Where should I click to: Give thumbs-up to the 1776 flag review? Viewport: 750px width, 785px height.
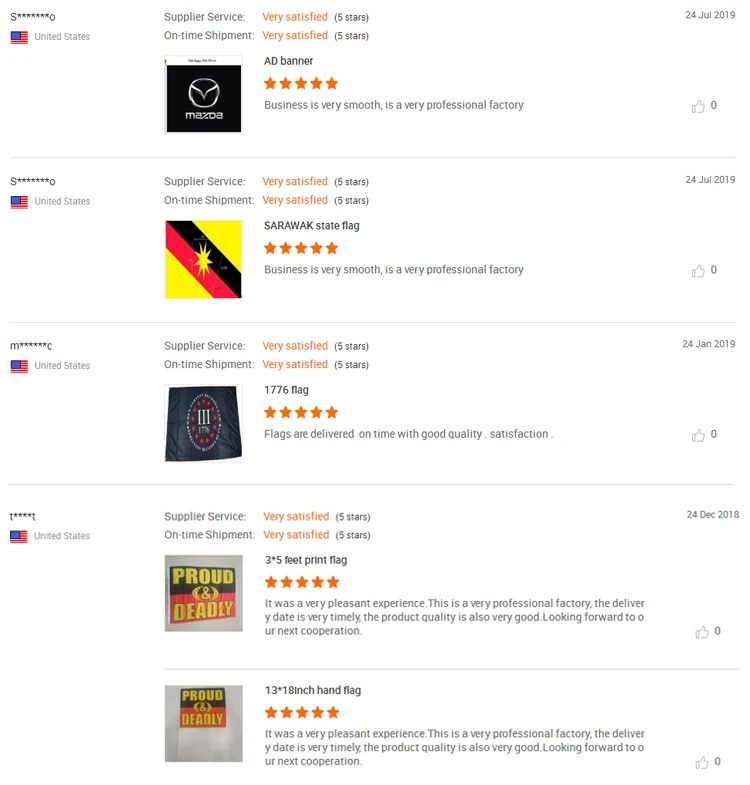click(698, 435)
